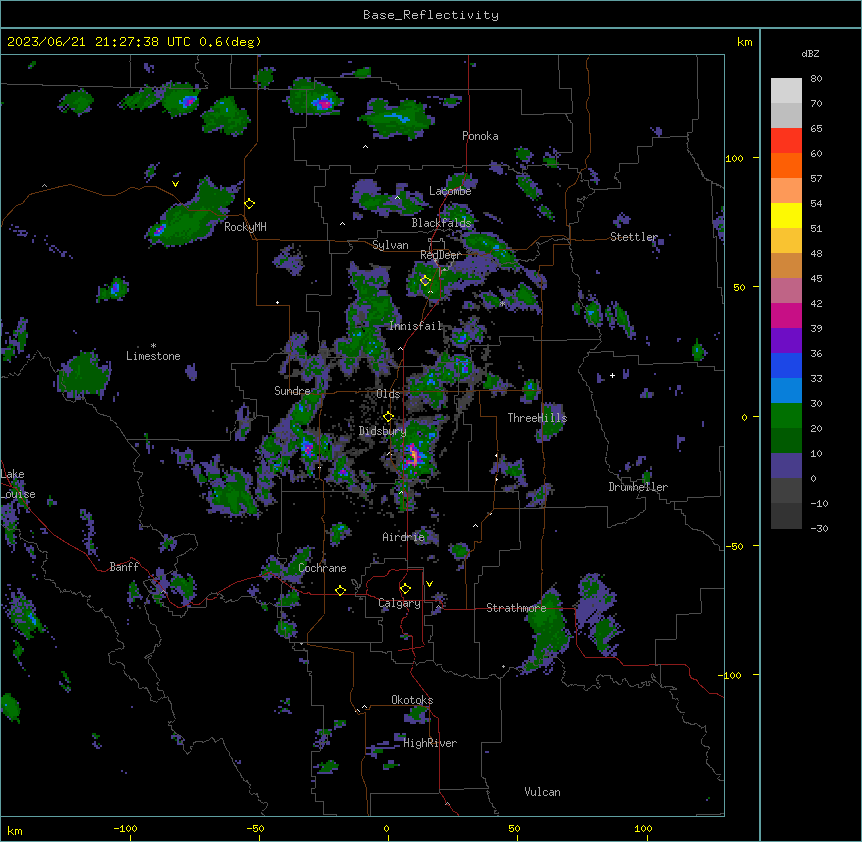Click the RockyMH label
The image size is (862, 842).
click(245, 227)
